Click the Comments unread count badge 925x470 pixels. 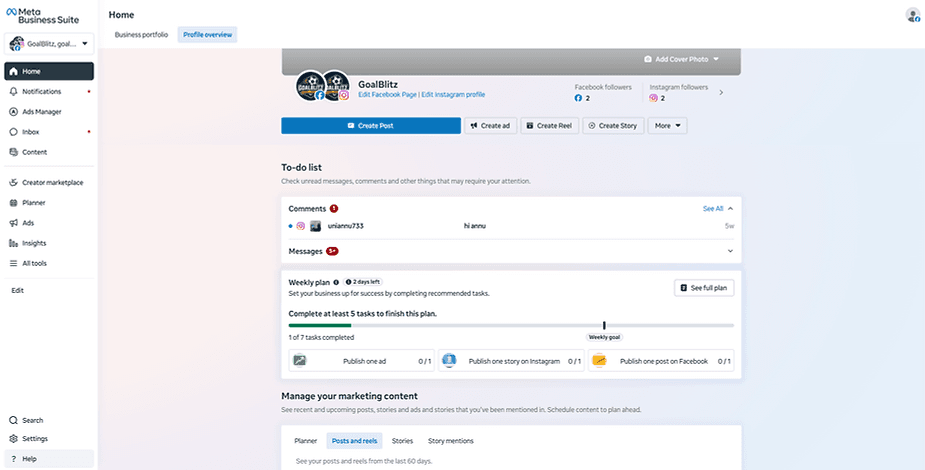[x=334, y=209]
